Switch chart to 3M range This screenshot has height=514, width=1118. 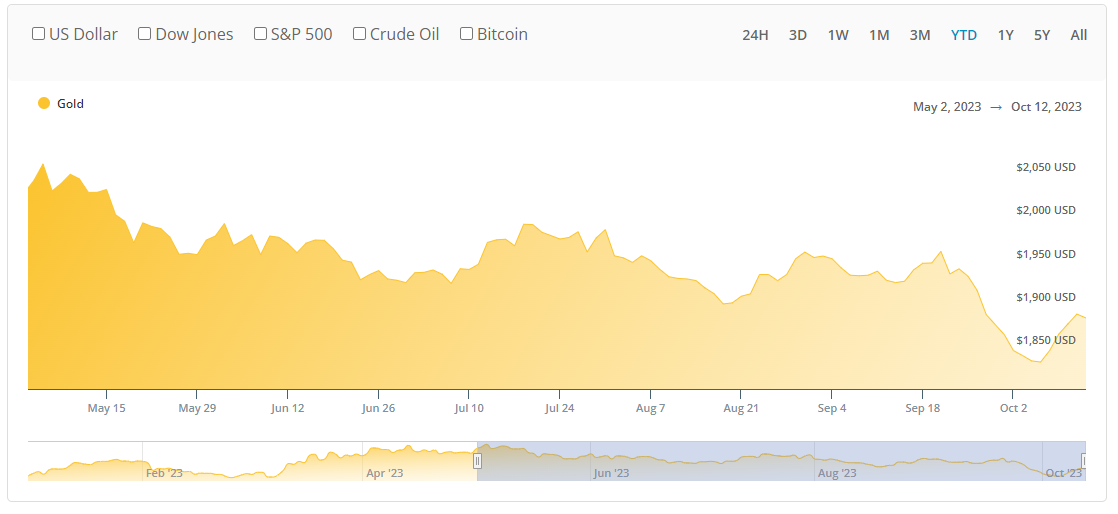click(x=920, y=35)
